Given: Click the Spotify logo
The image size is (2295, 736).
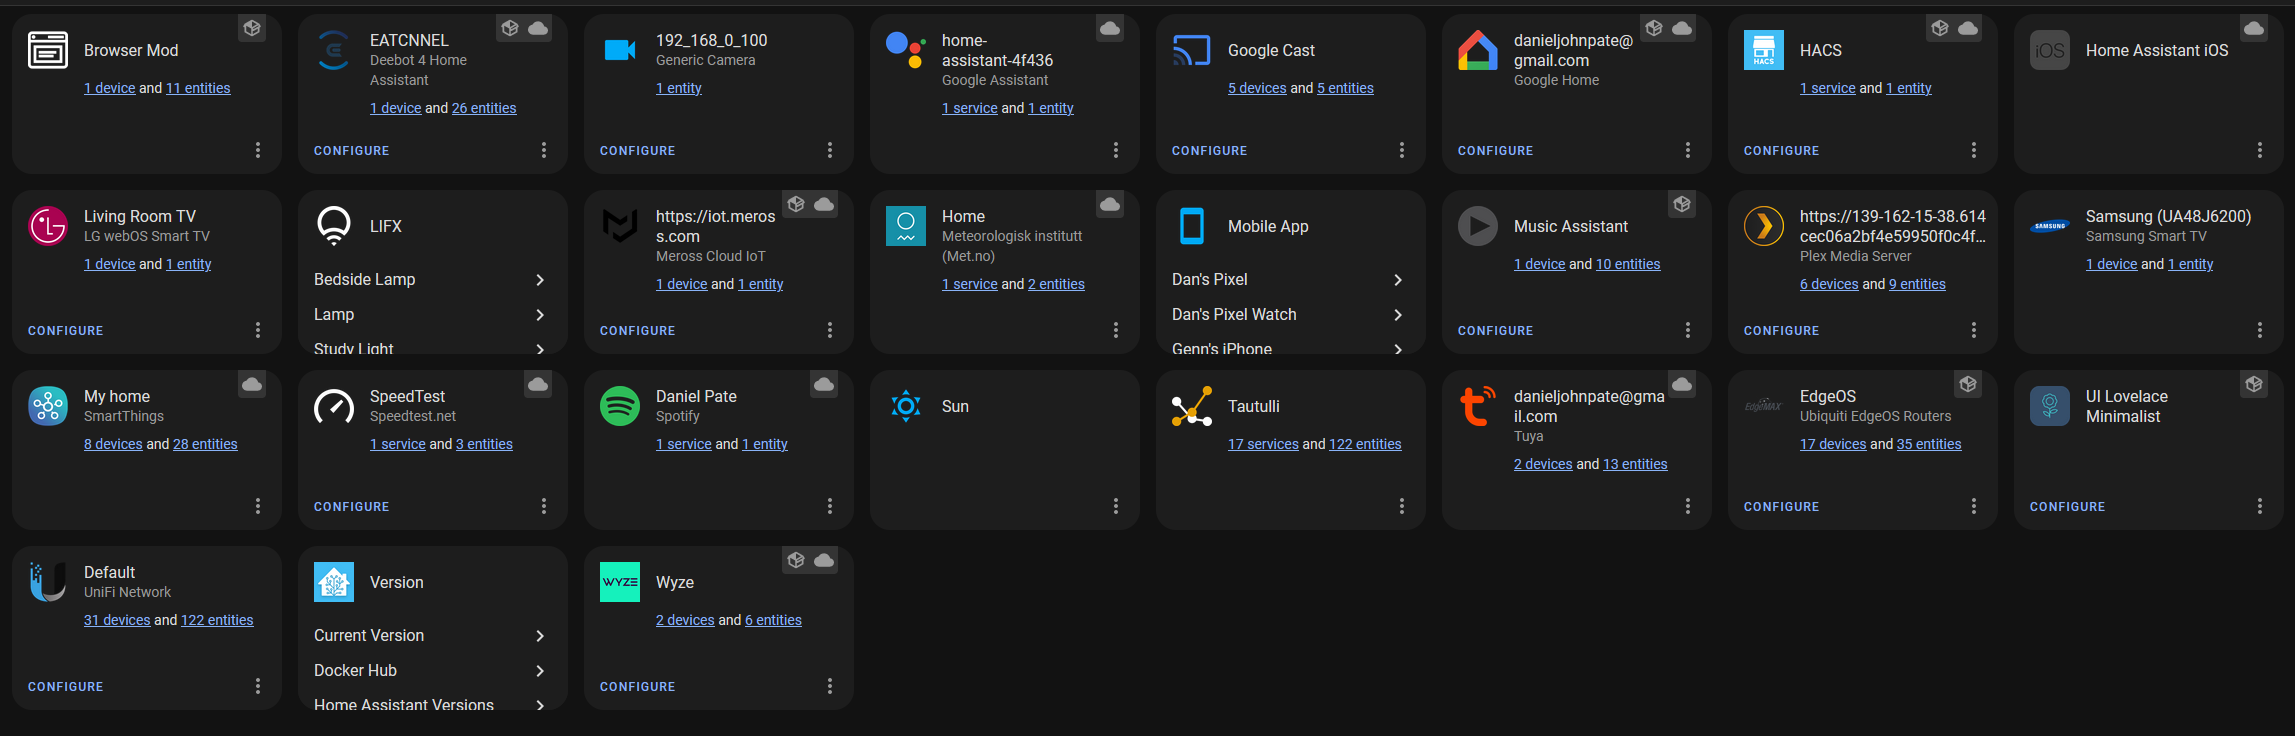Looking at the screenshot, I should (620, 406).
